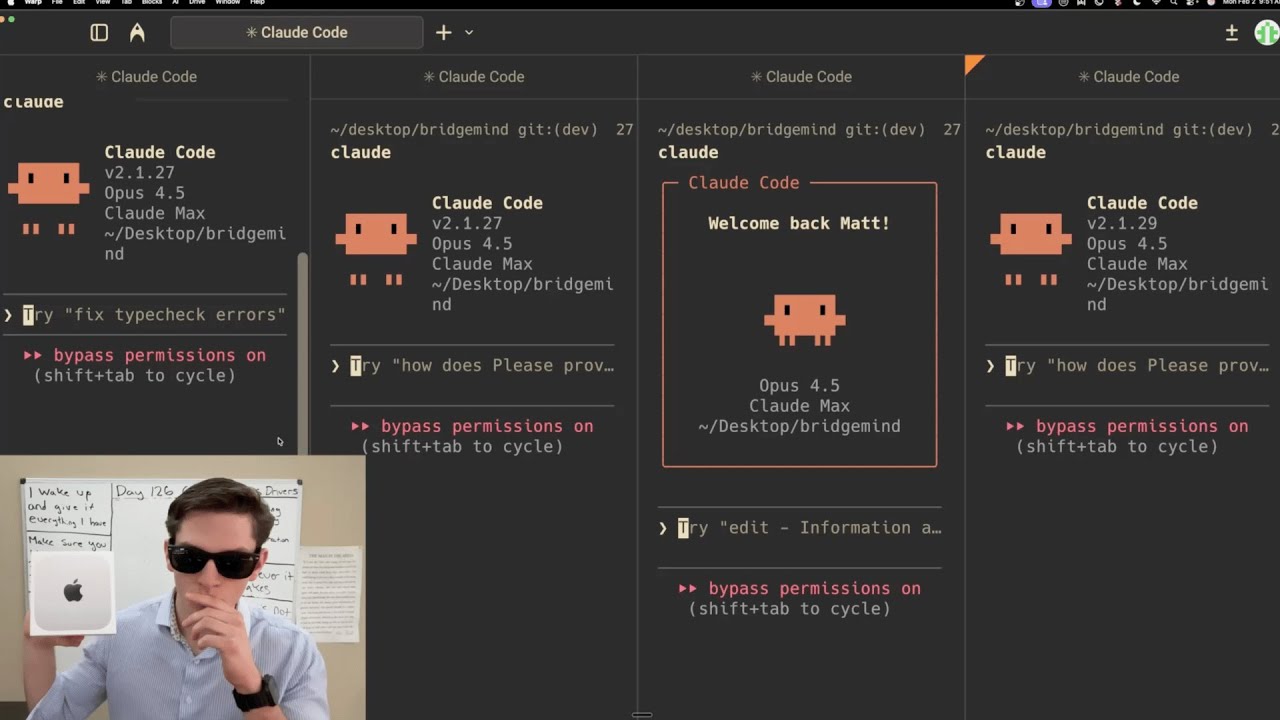Click "~/Desktop/bridgemind" inside the Welcome box

click(799, 426)
